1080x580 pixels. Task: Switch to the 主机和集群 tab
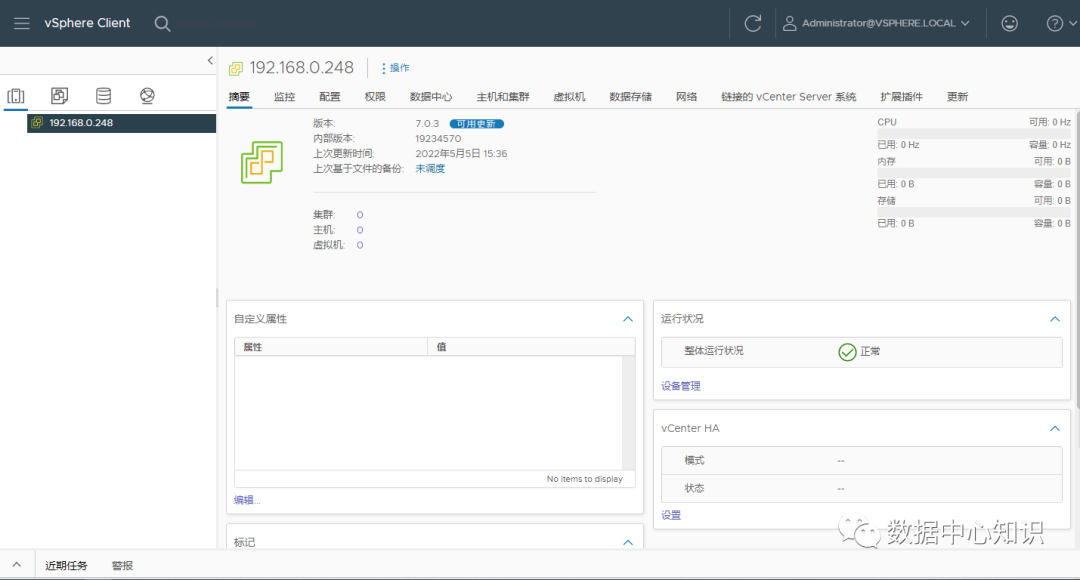[x=503, y=96]
